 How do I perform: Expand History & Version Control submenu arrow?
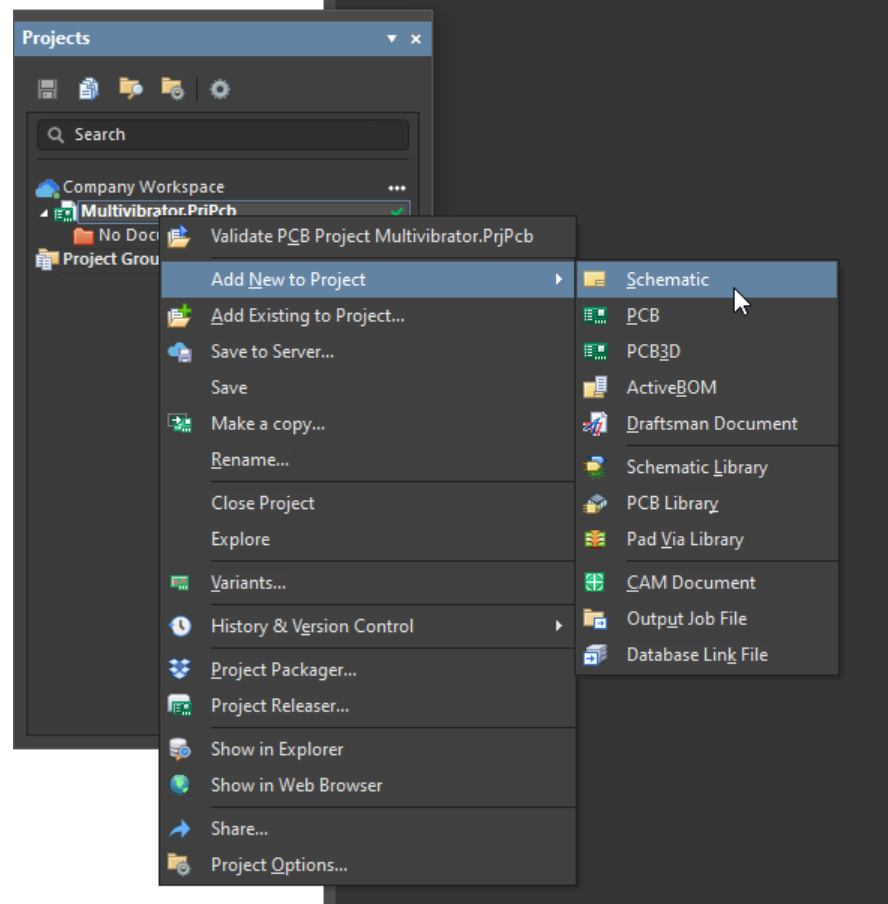[x=558, y=626]
